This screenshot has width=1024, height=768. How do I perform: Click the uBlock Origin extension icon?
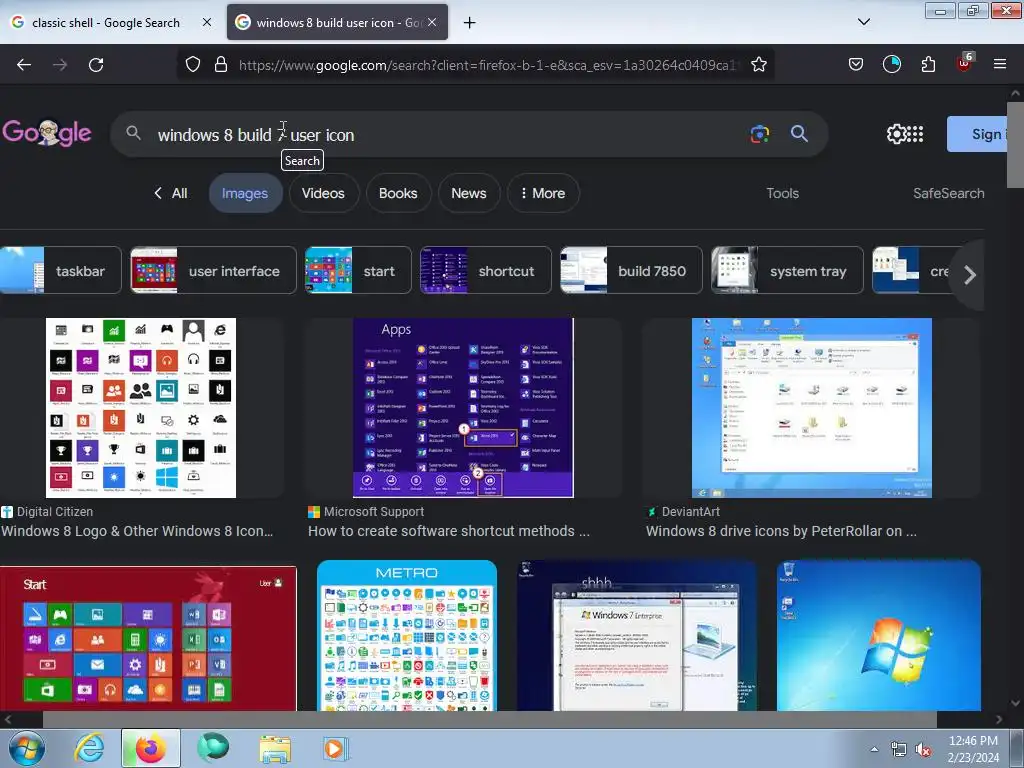click(965, 63)
